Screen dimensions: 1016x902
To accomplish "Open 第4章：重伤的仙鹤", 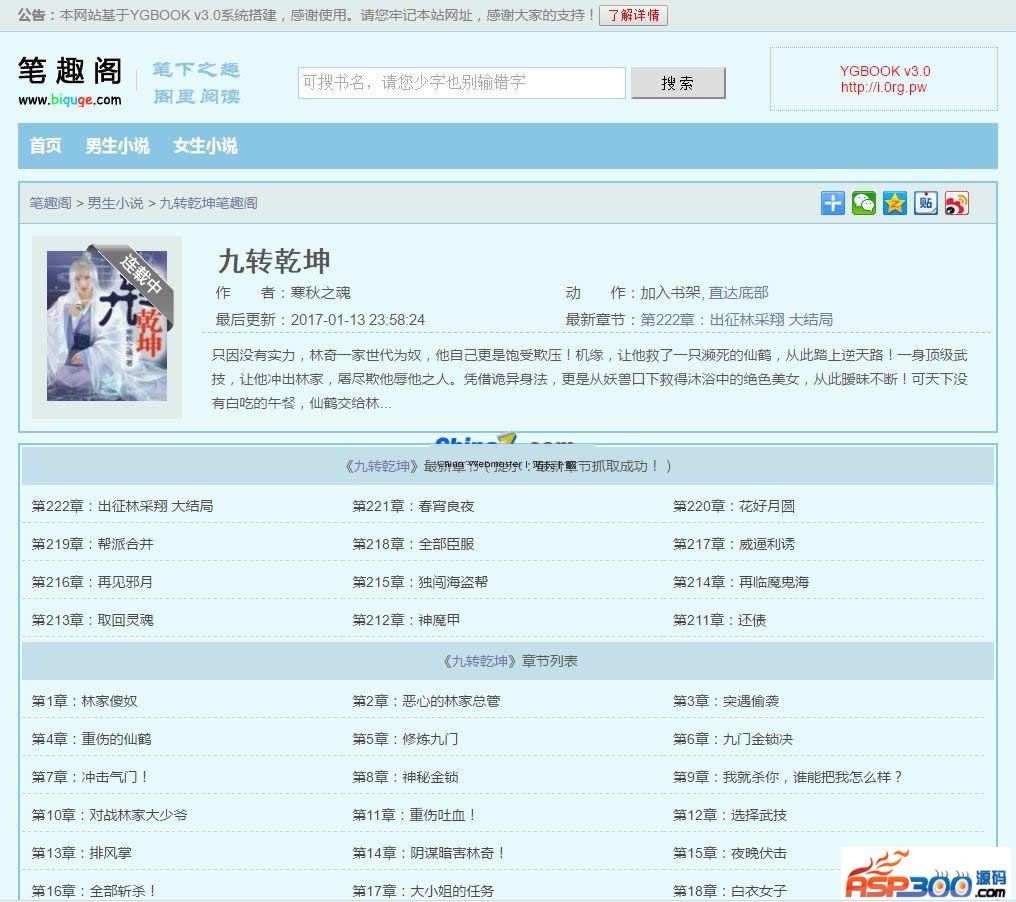I will point(91,739).
